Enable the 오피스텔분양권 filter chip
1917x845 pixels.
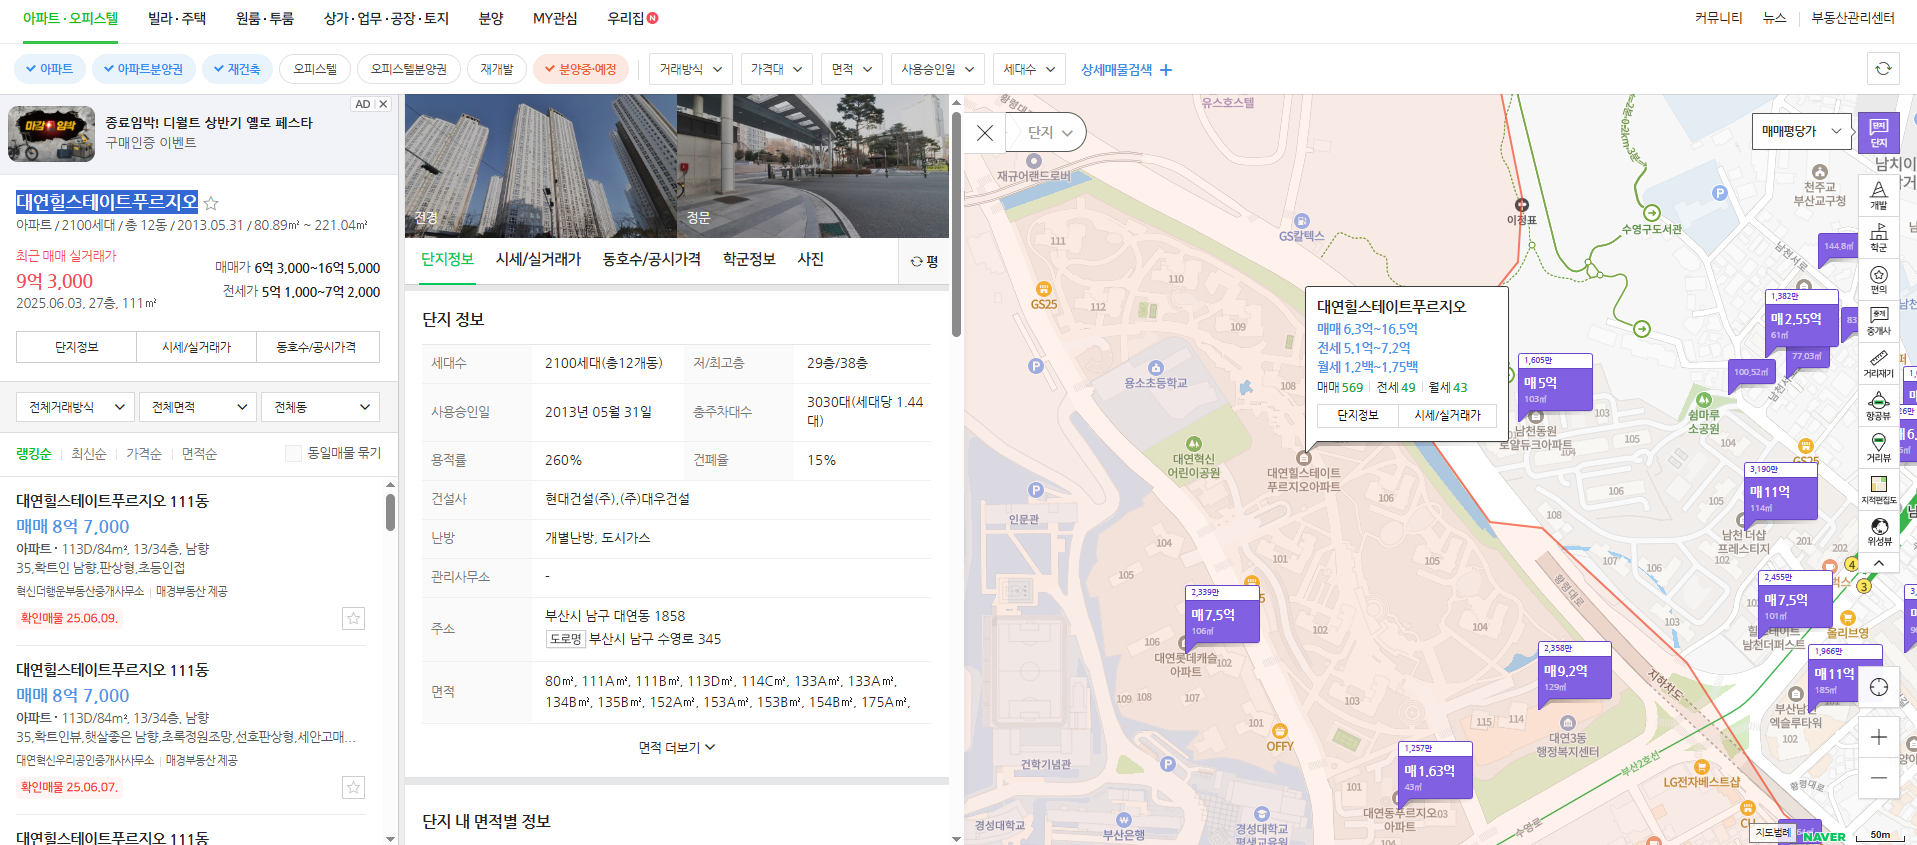pos(409,69)
